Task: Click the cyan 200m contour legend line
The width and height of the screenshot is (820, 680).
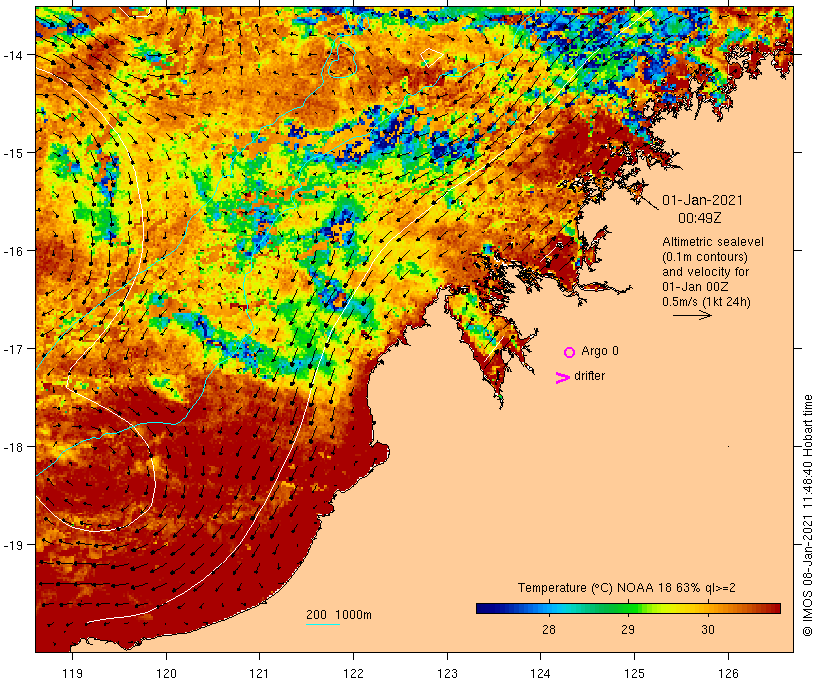Action: click(323, 624)
